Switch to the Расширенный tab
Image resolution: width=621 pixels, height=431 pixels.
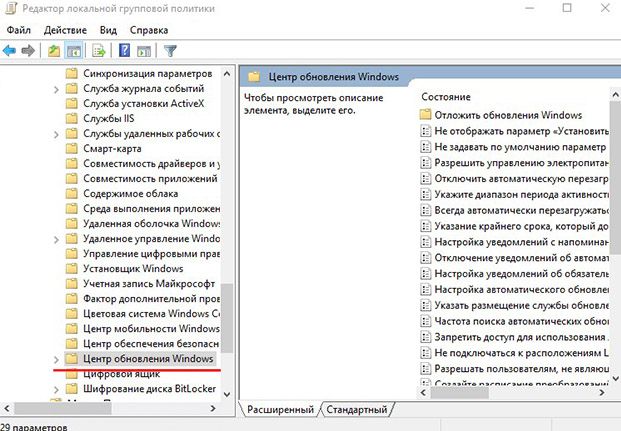[x=280, y=410]
